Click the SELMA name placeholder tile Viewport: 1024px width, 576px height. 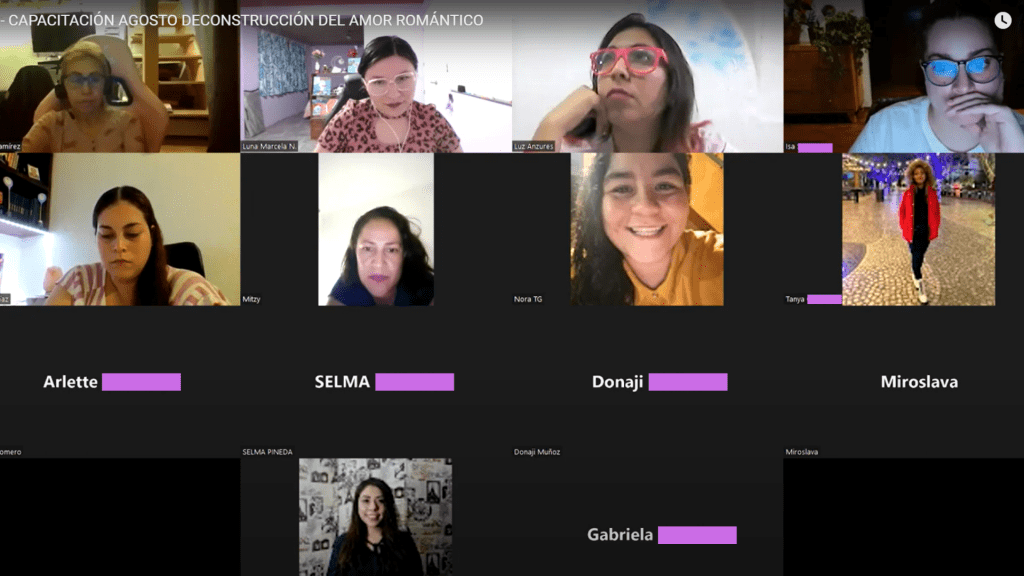tap(376, 382)
